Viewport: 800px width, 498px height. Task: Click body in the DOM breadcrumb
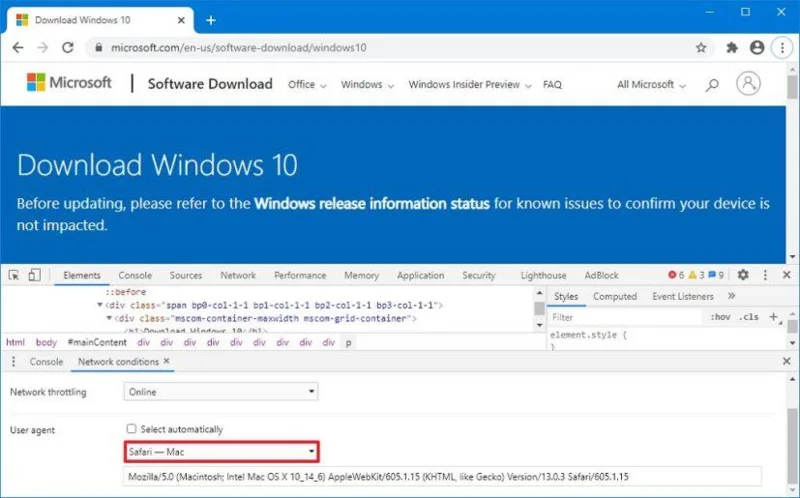click(x=46, y=342)
